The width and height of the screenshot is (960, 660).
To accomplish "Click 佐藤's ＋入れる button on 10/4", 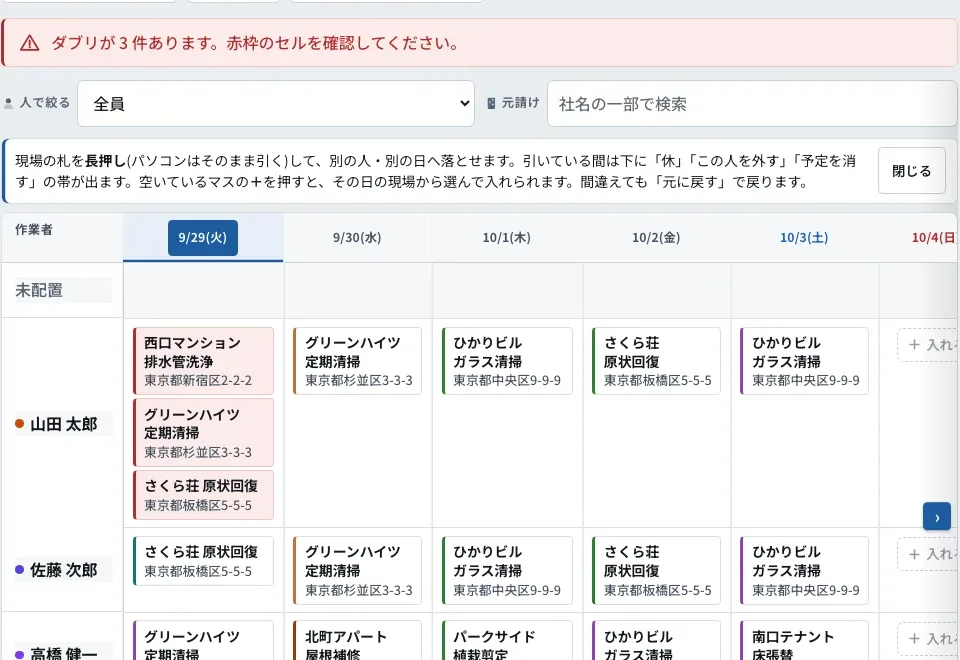I will tap(928, 554).
